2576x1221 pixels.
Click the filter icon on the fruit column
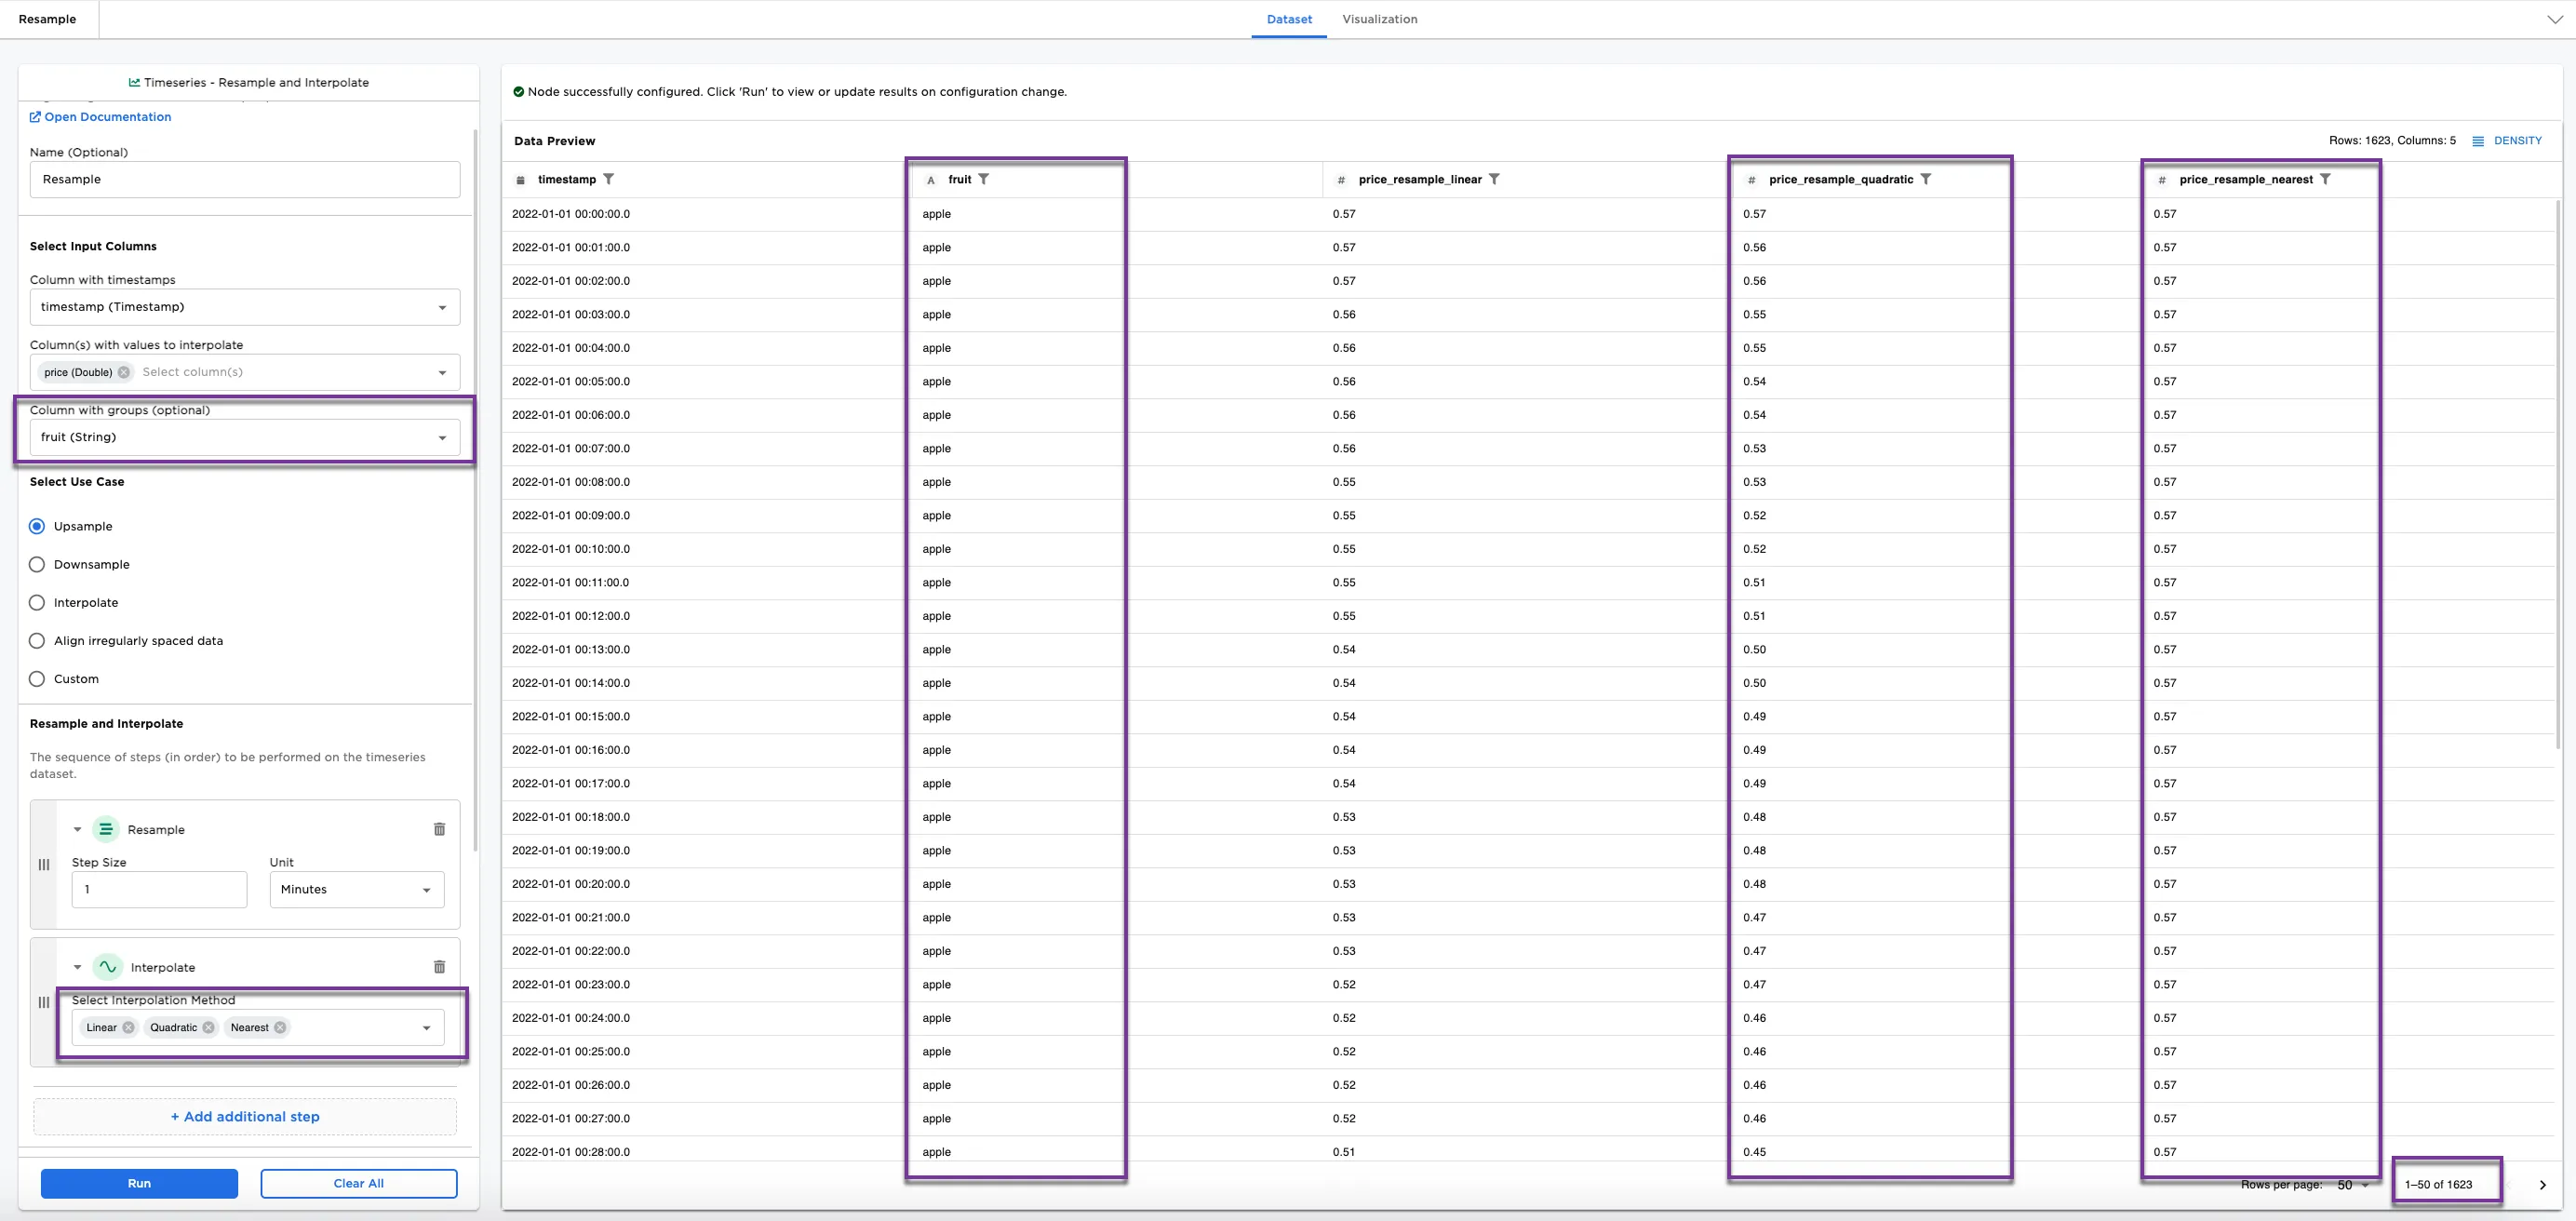click(983, 179)
